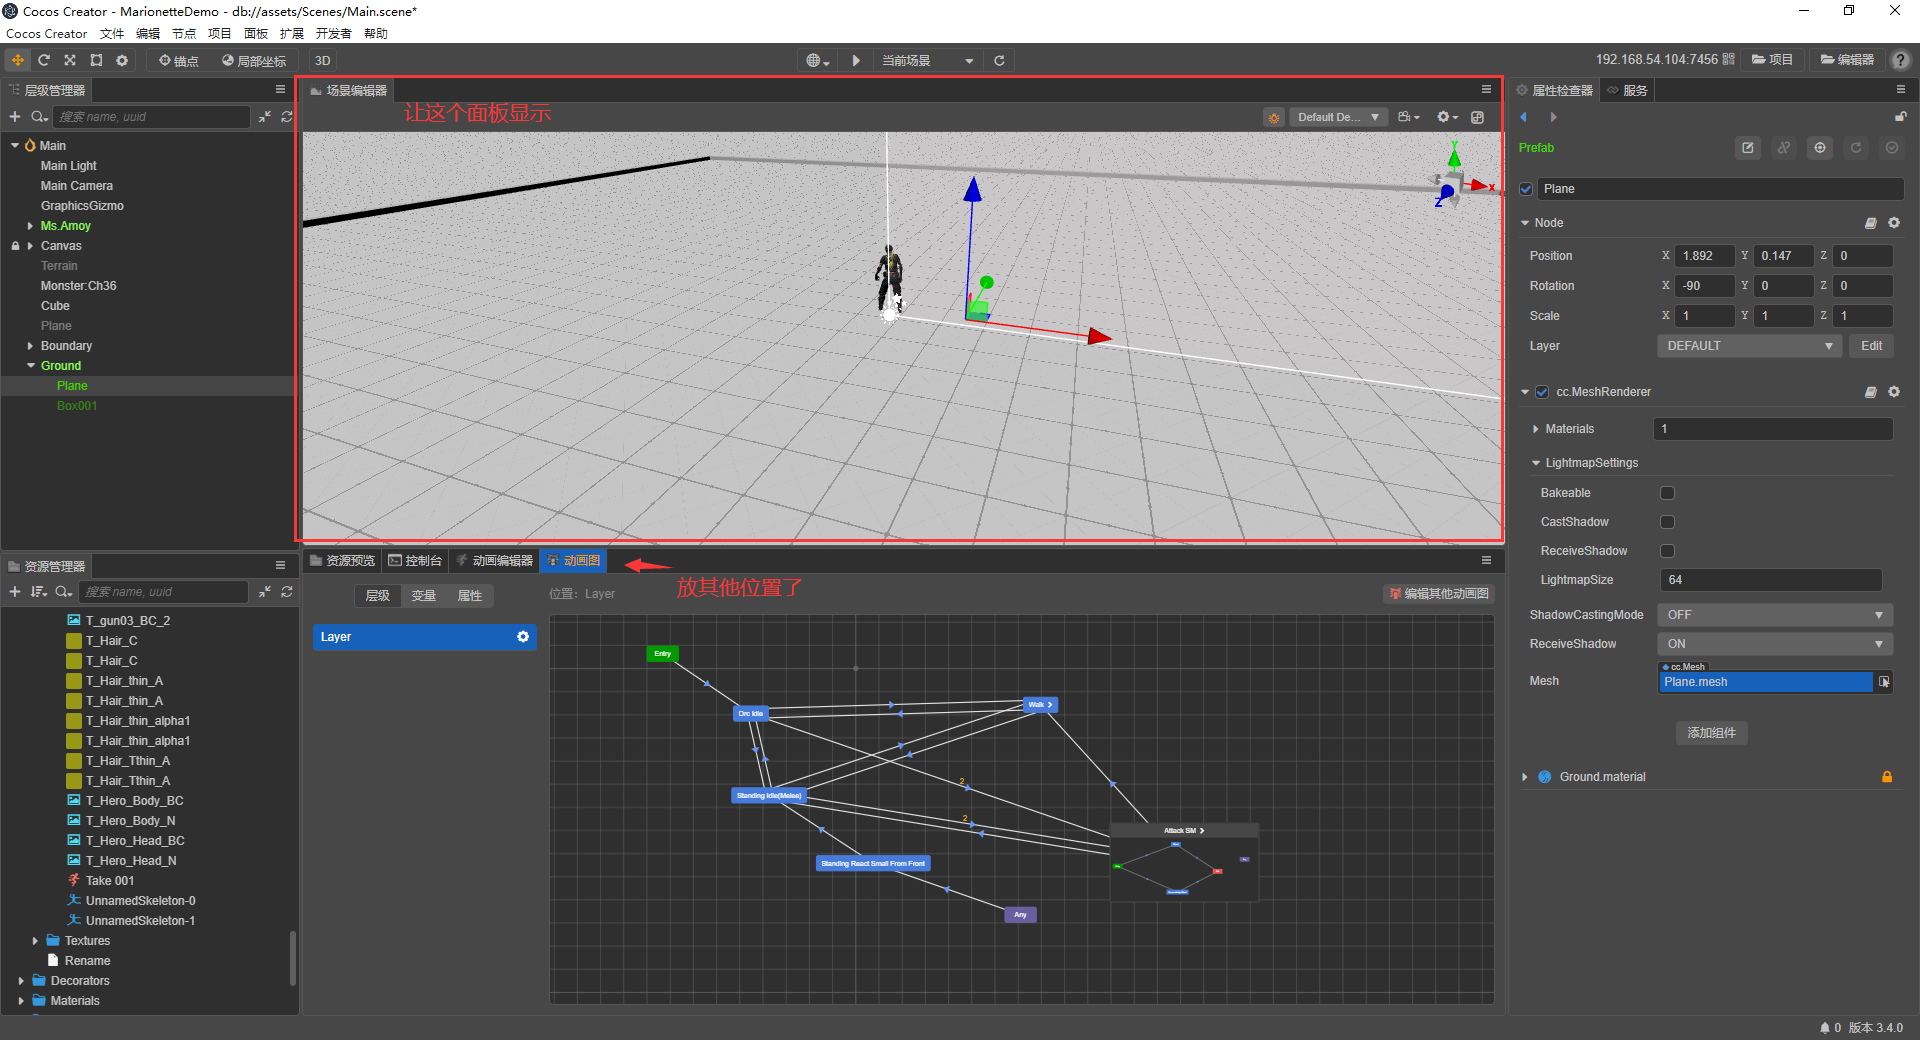Screen dimensions: 1920x1040
Task: Click the prefab edit icon
Action: click(1748, 148)
